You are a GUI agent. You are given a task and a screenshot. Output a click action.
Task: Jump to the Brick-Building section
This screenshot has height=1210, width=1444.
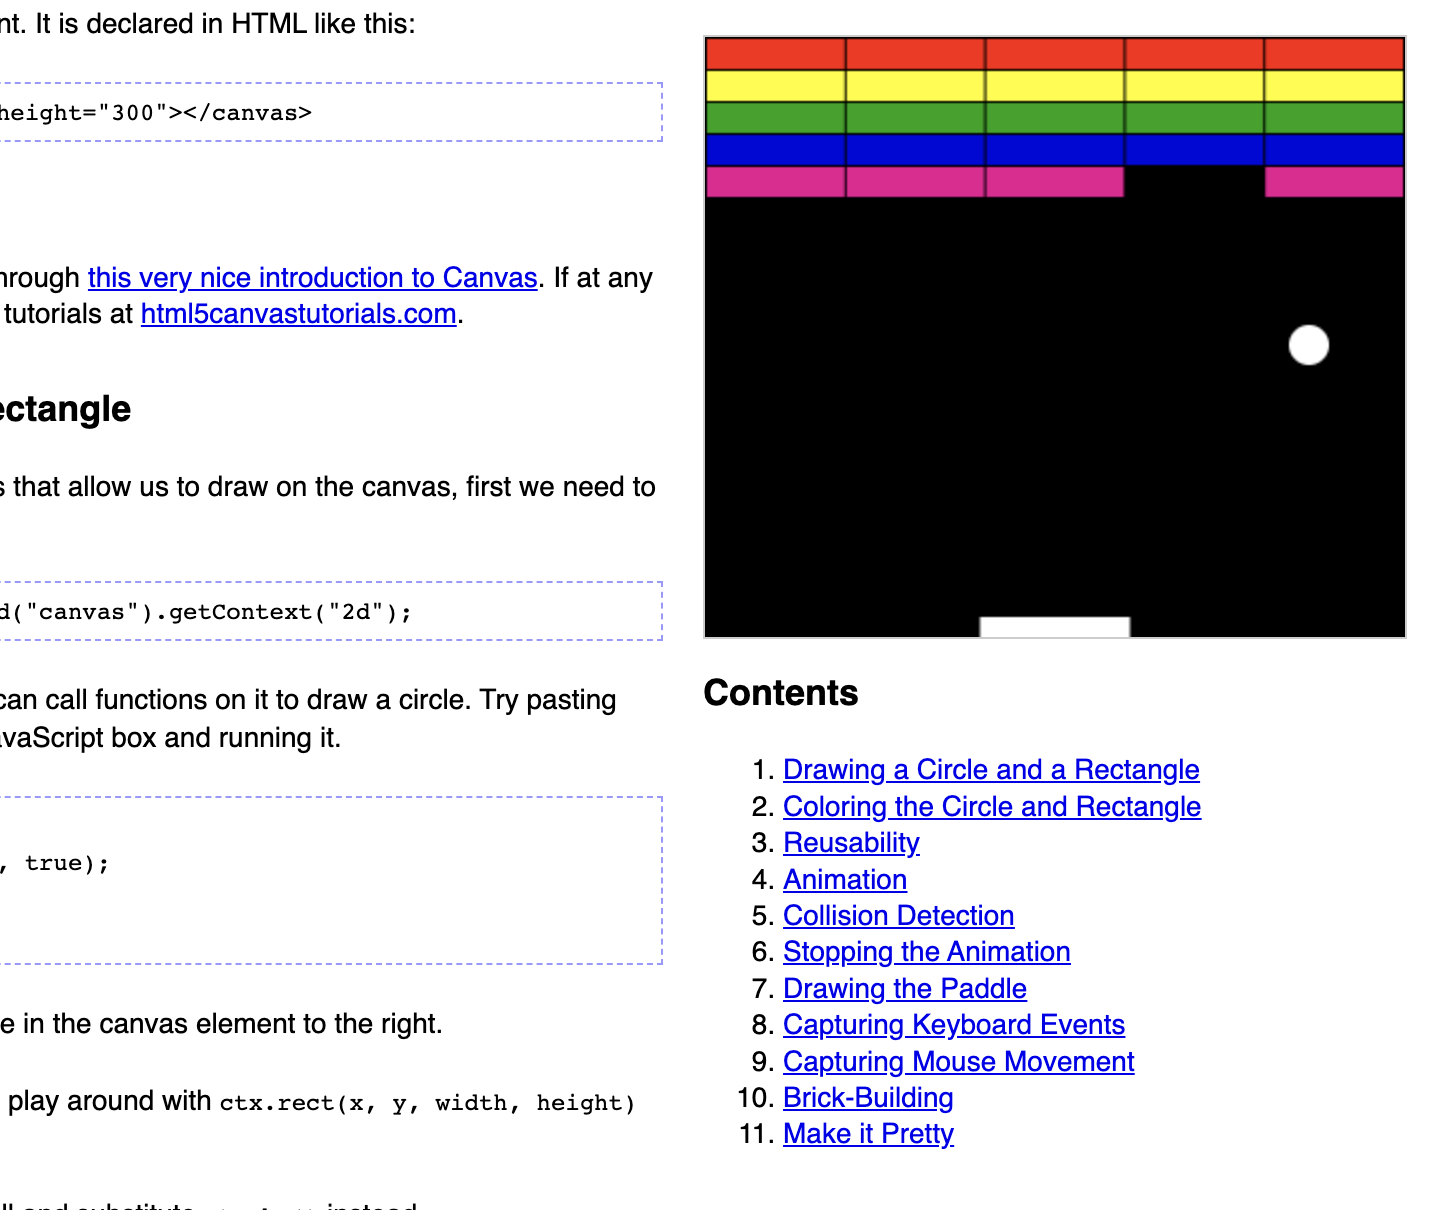(x=867, y=1098)
